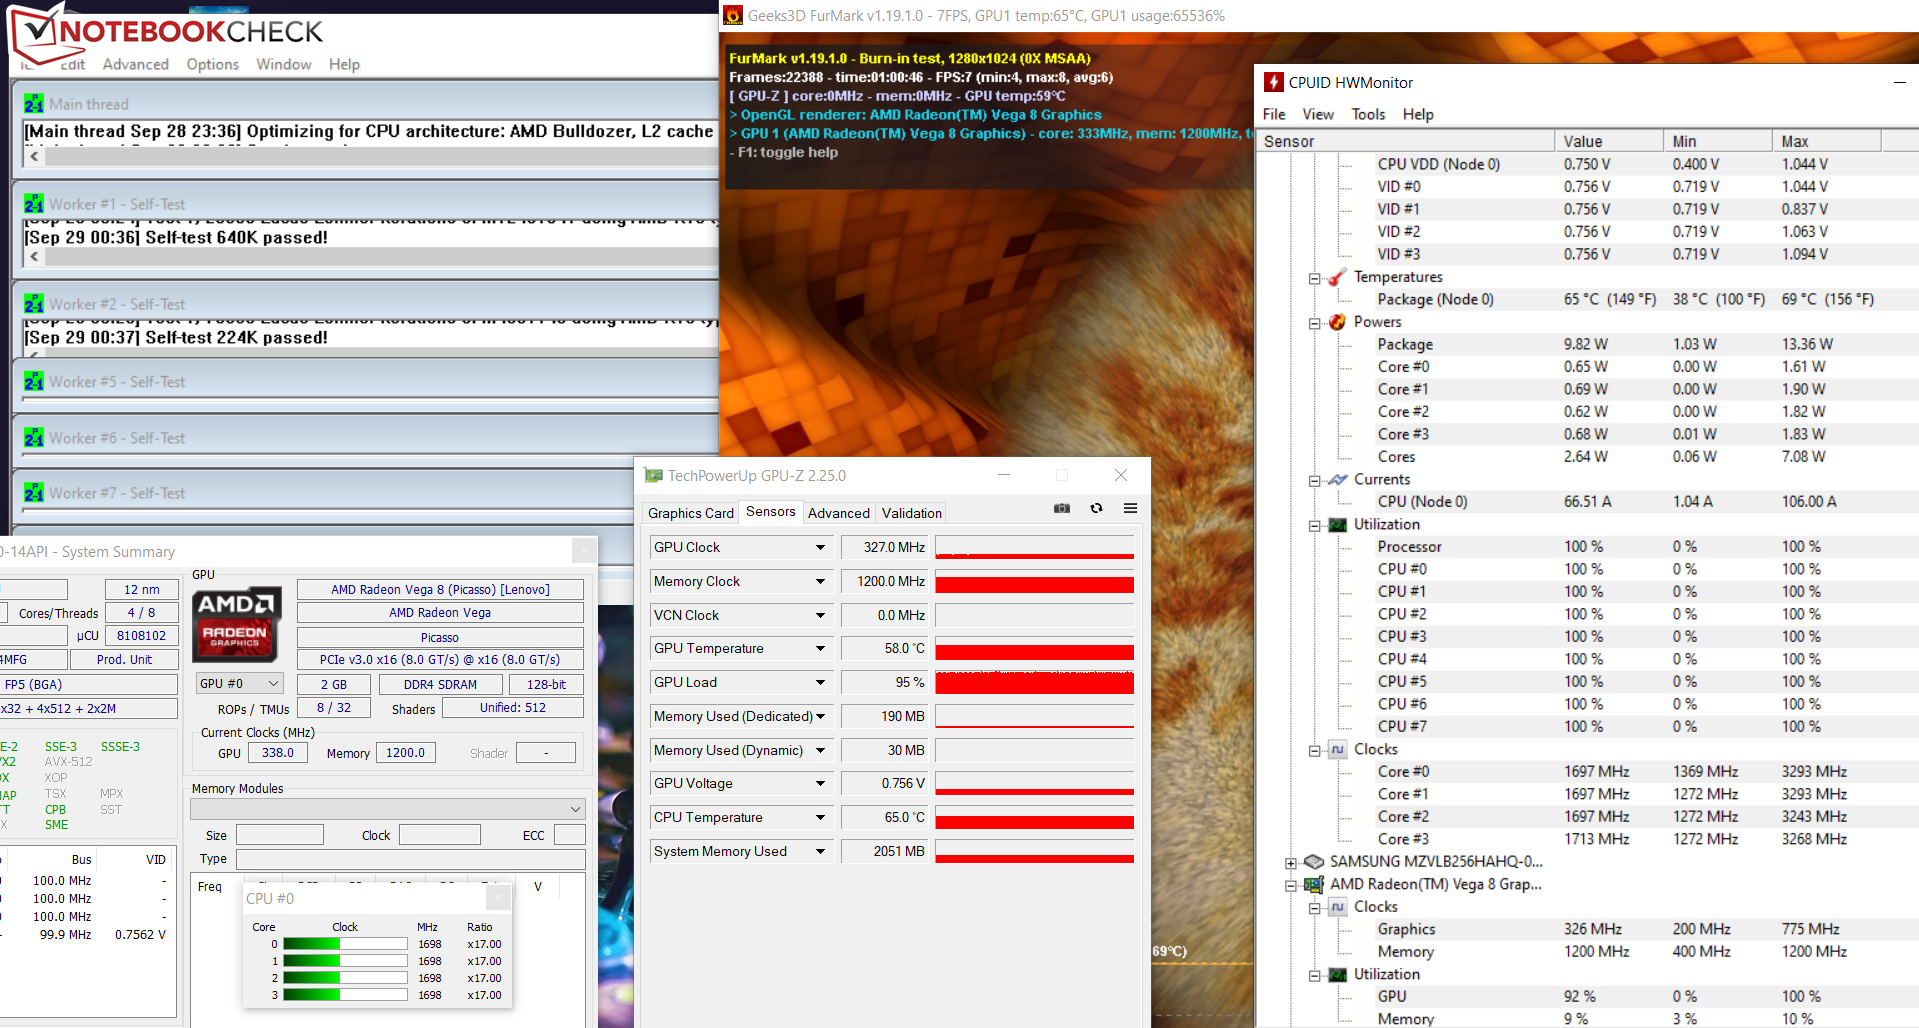Click the Main thread scroll-left arrow
Viewport: 1919px width, 1028px height.
[x=35, y=157]
